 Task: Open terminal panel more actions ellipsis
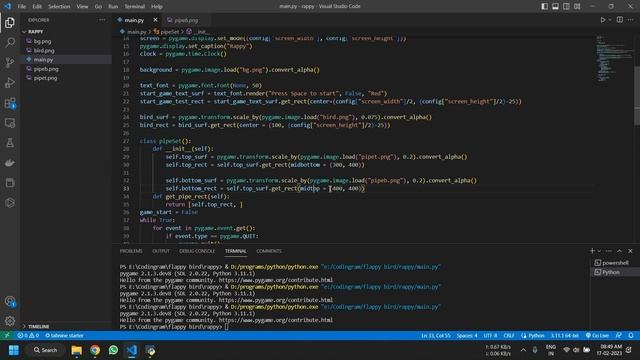tap(609, 251)
